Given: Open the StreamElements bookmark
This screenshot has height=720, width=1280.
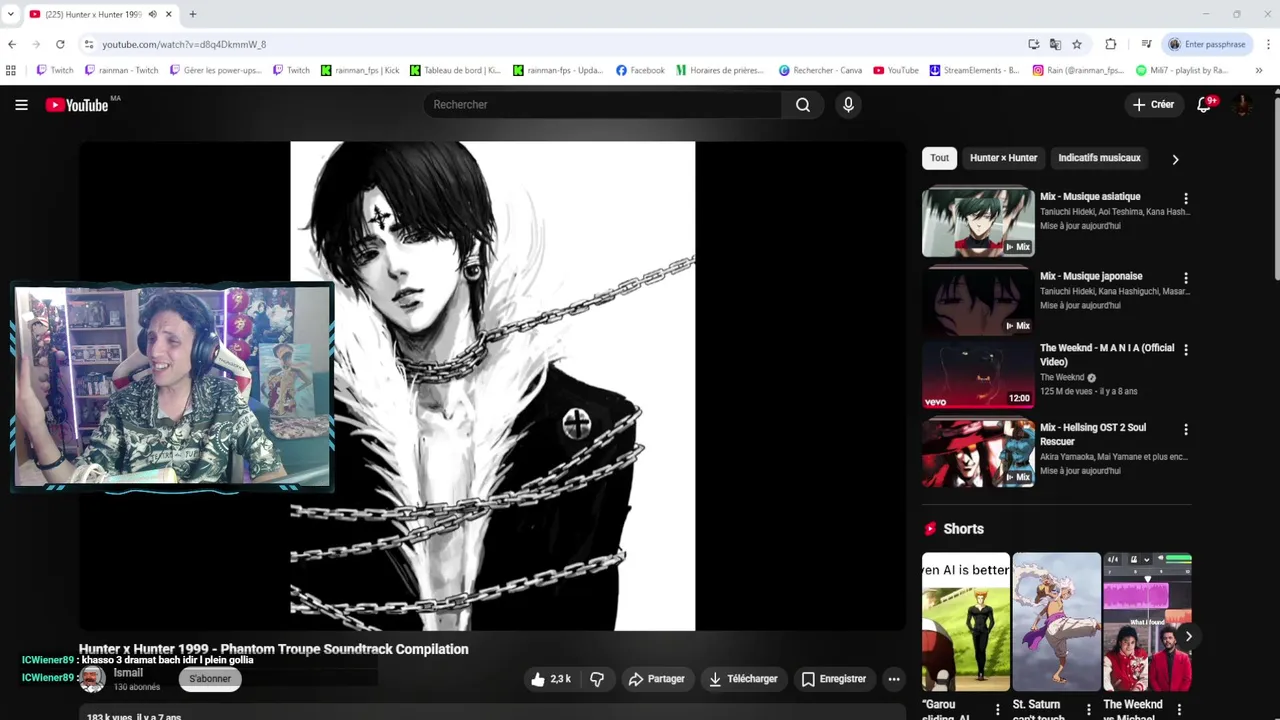Looking at the screenshot, I should [x=975, y=70].
